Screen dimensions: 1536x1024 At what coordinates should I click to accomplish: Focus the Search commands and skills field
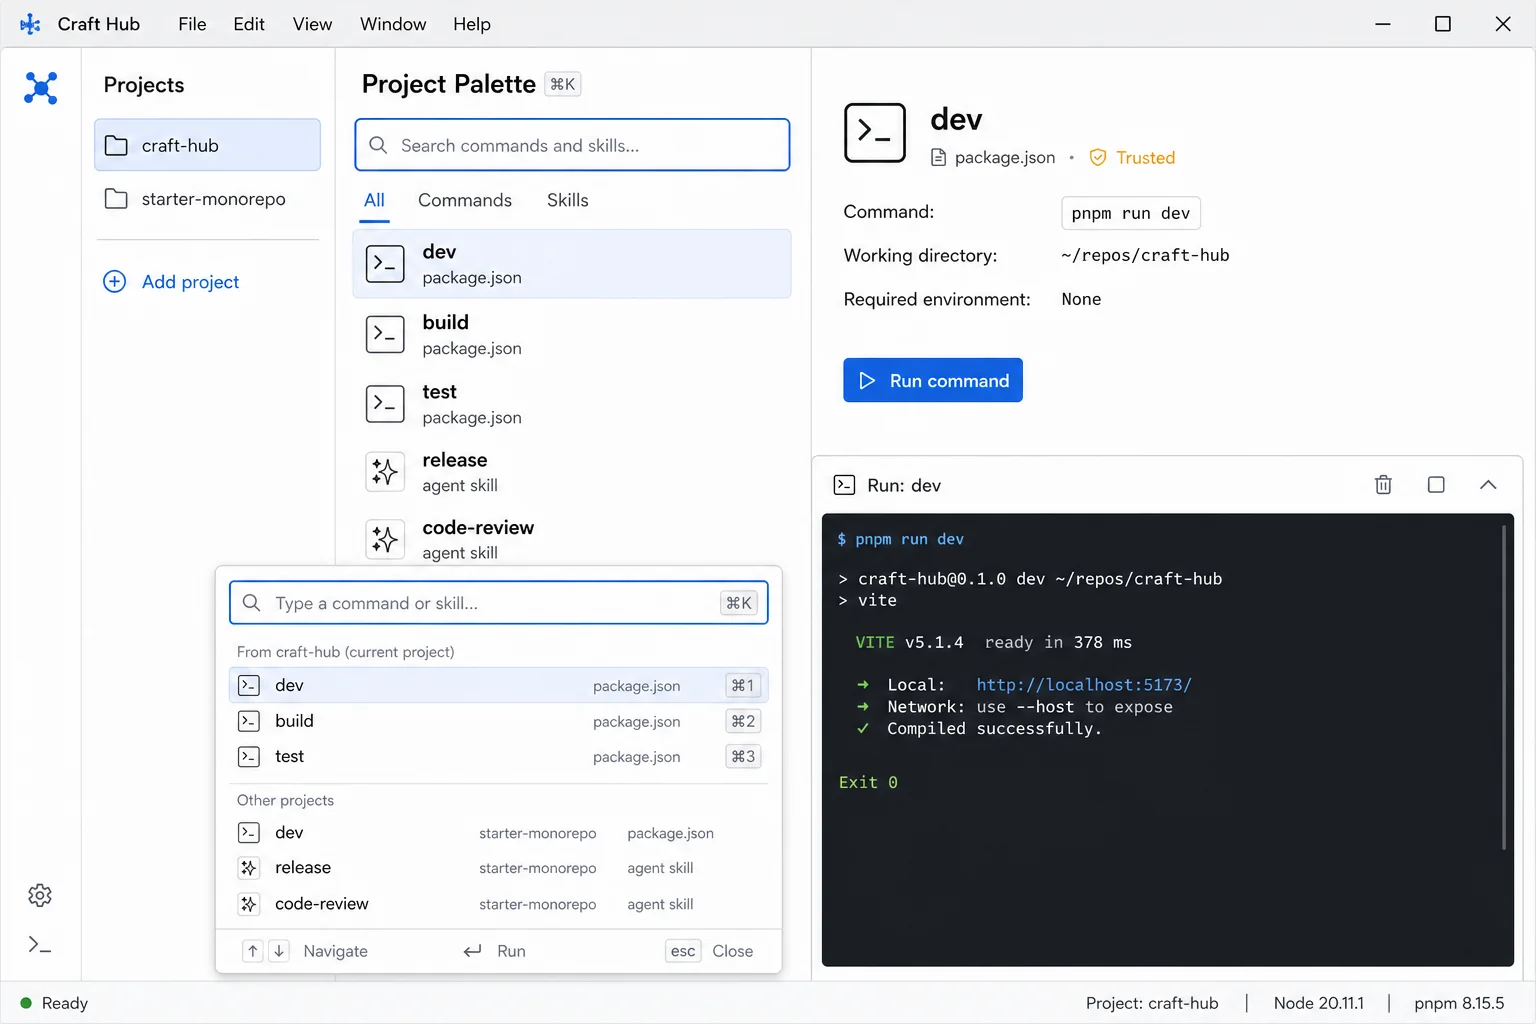[x=572, y=145]
